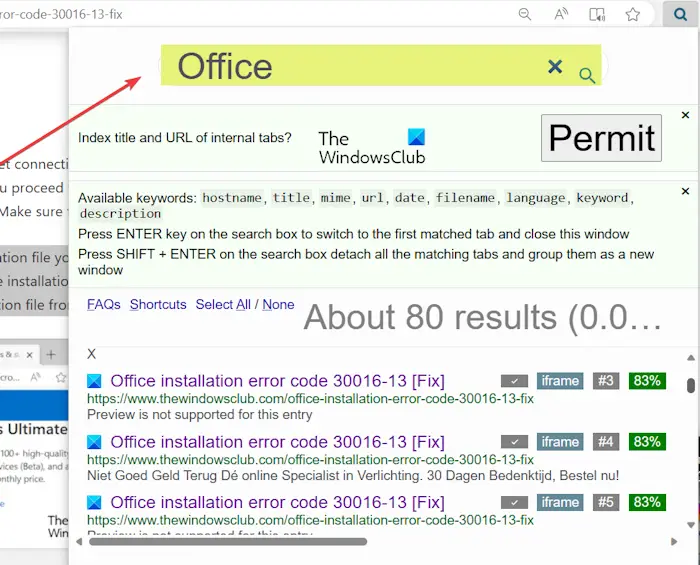
Task: Open new tab in background browser window
Action: tap(51, 355)
